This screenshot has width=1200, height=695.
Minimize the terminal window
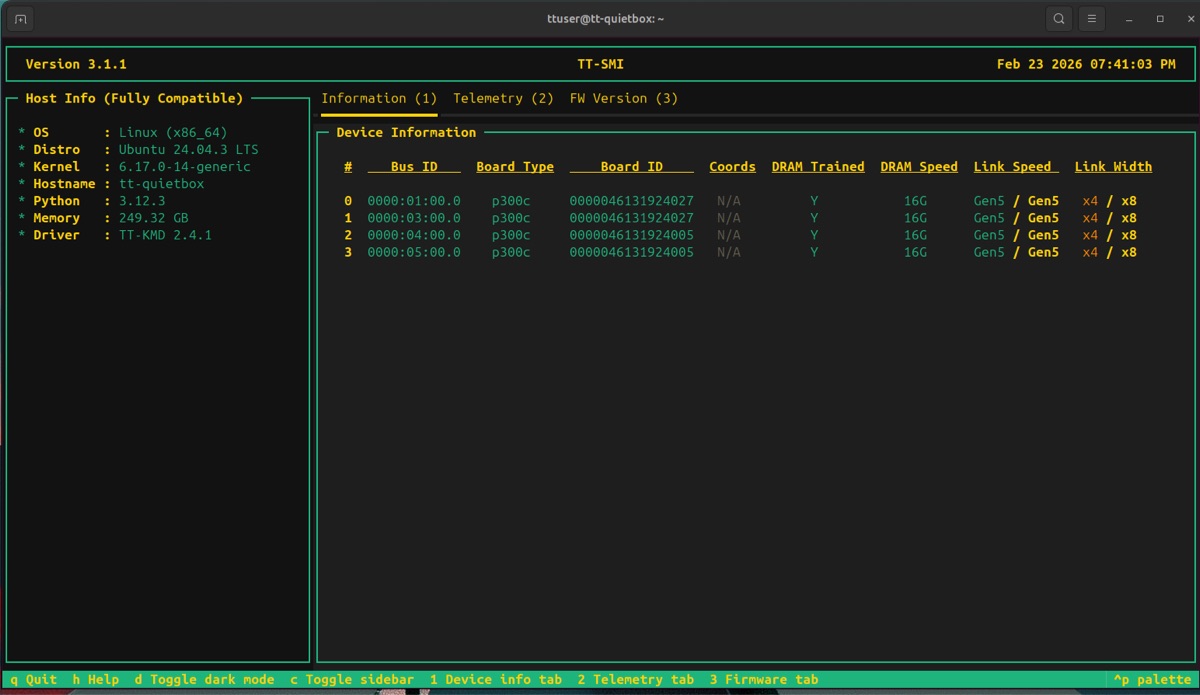coord(1129,19)
